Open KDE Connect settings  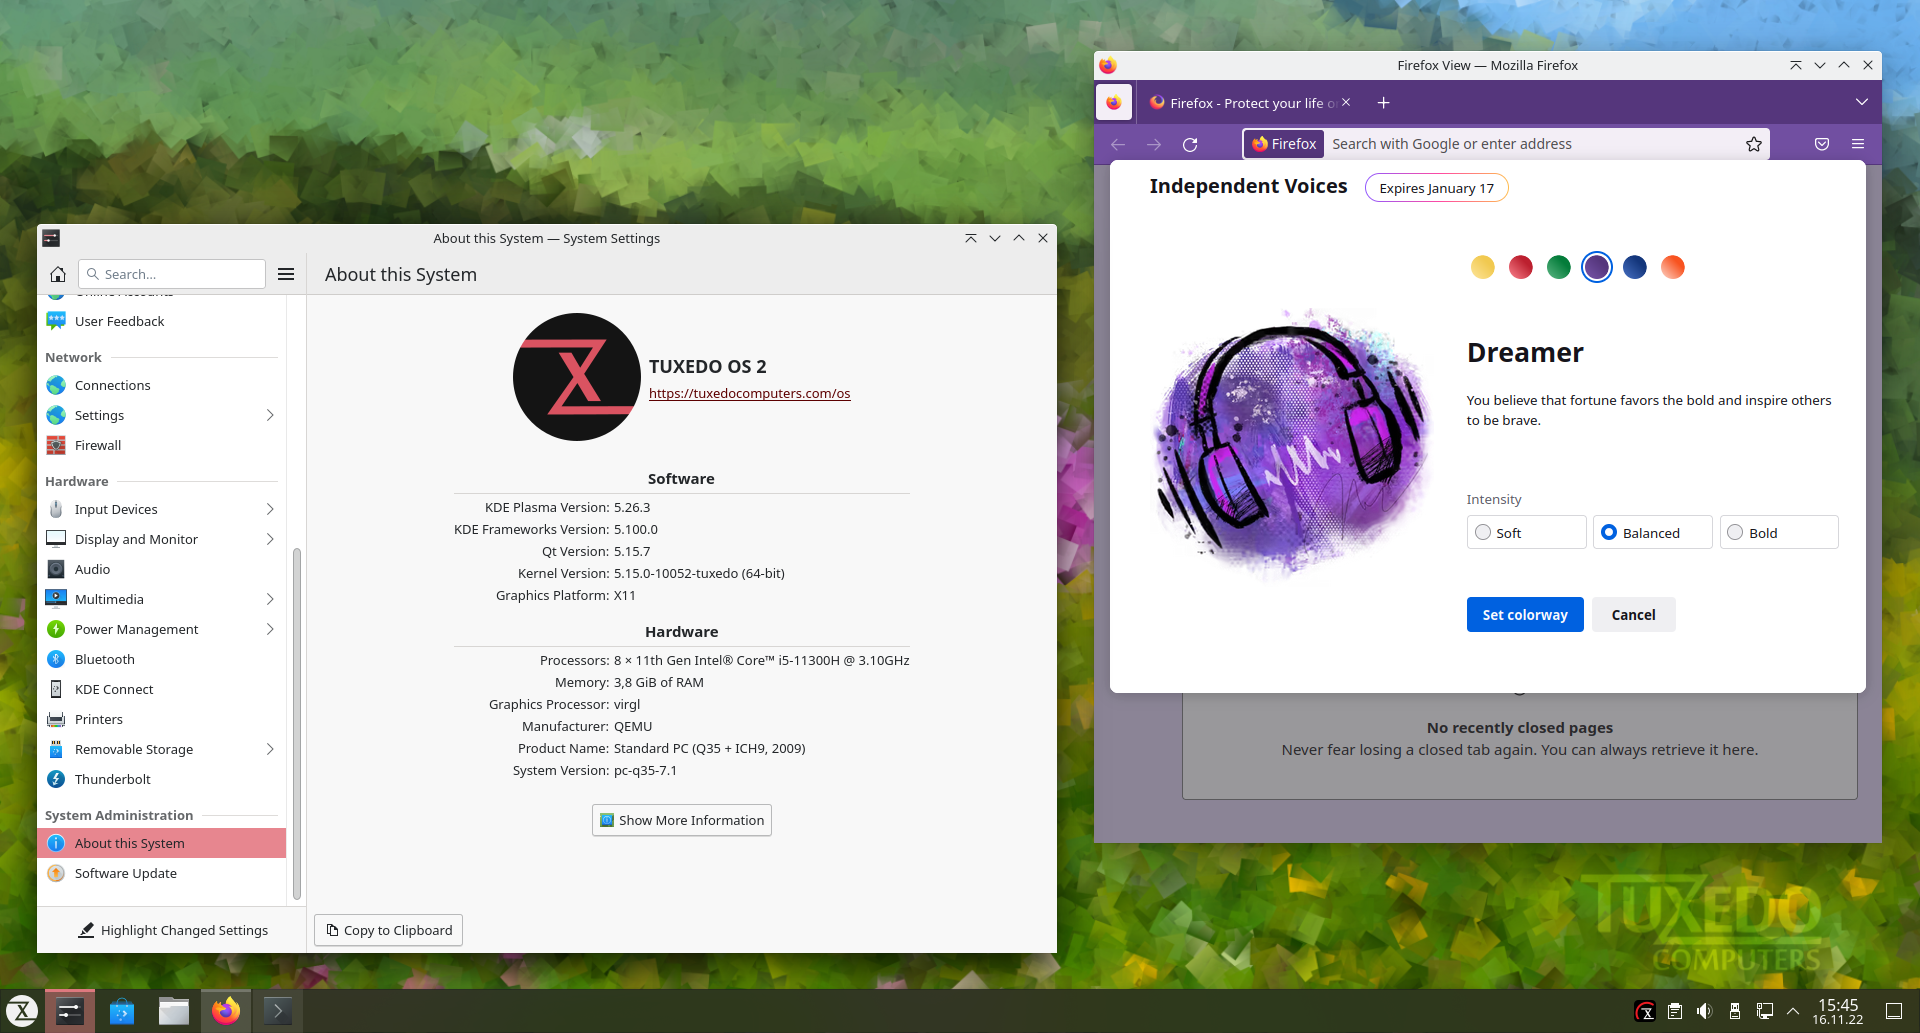(x=161, y=689)
